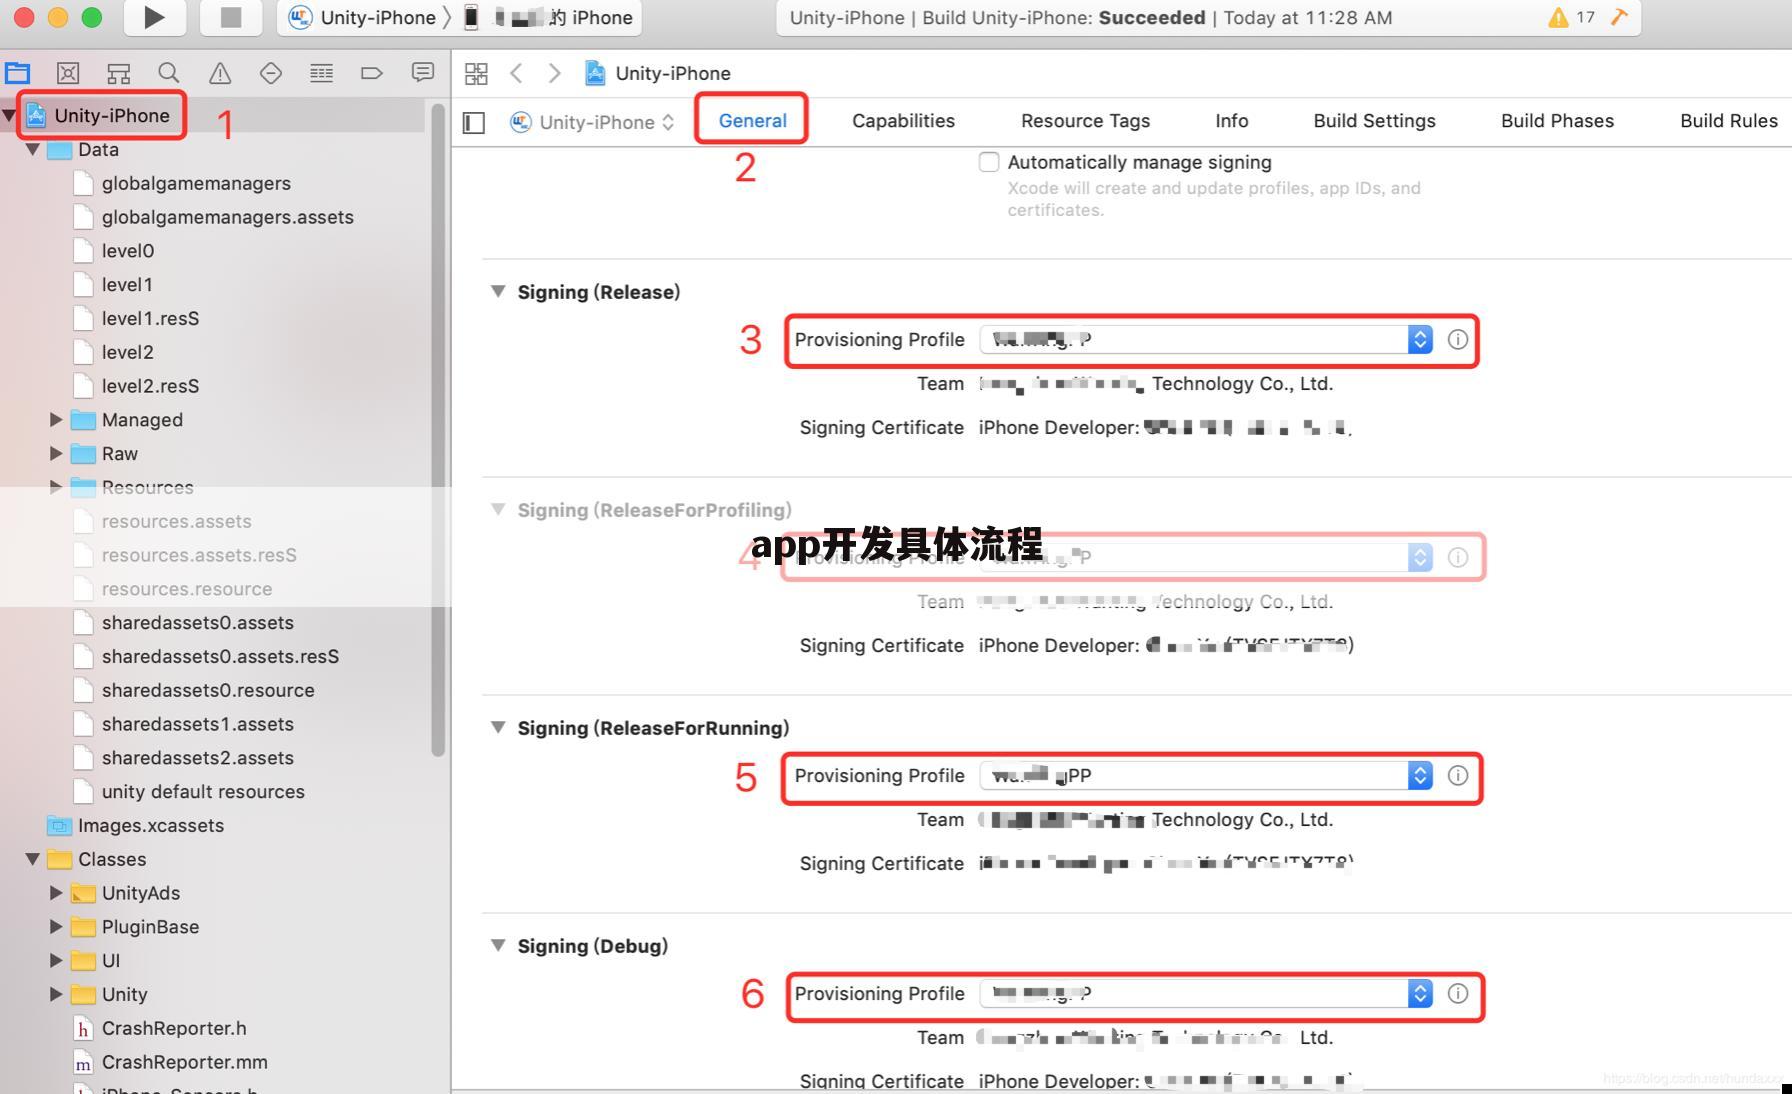Collapse the Classes group
Viewport: 1792px width, 1094px height.
[32, 859]
